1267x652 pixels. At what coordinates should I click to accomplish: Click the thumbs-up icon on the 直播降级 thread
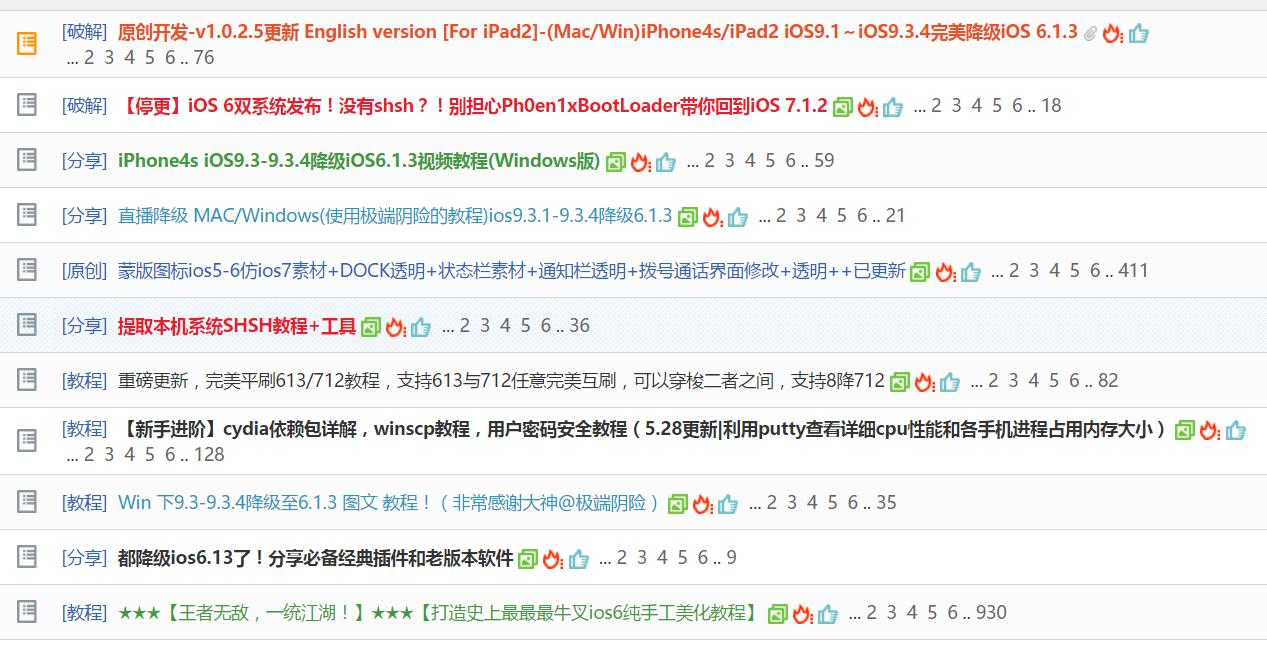pos(737,215)
